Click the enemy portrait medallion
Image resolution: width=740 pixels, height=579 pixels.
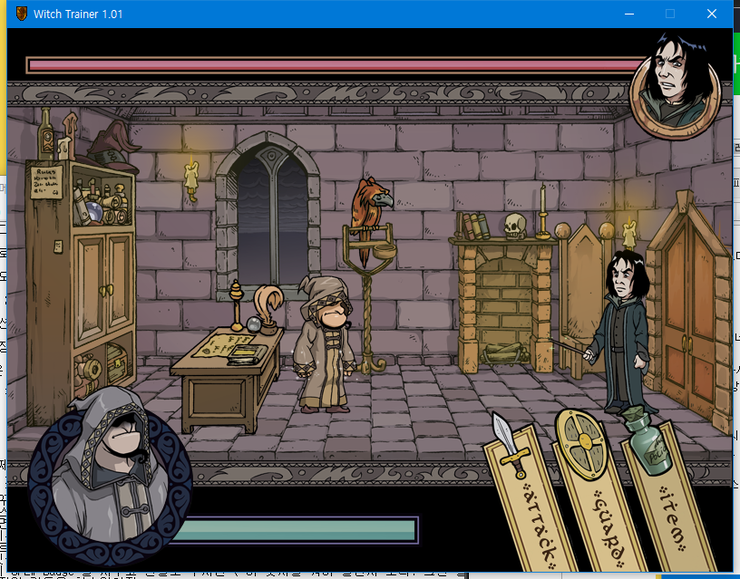click(676, 86)
